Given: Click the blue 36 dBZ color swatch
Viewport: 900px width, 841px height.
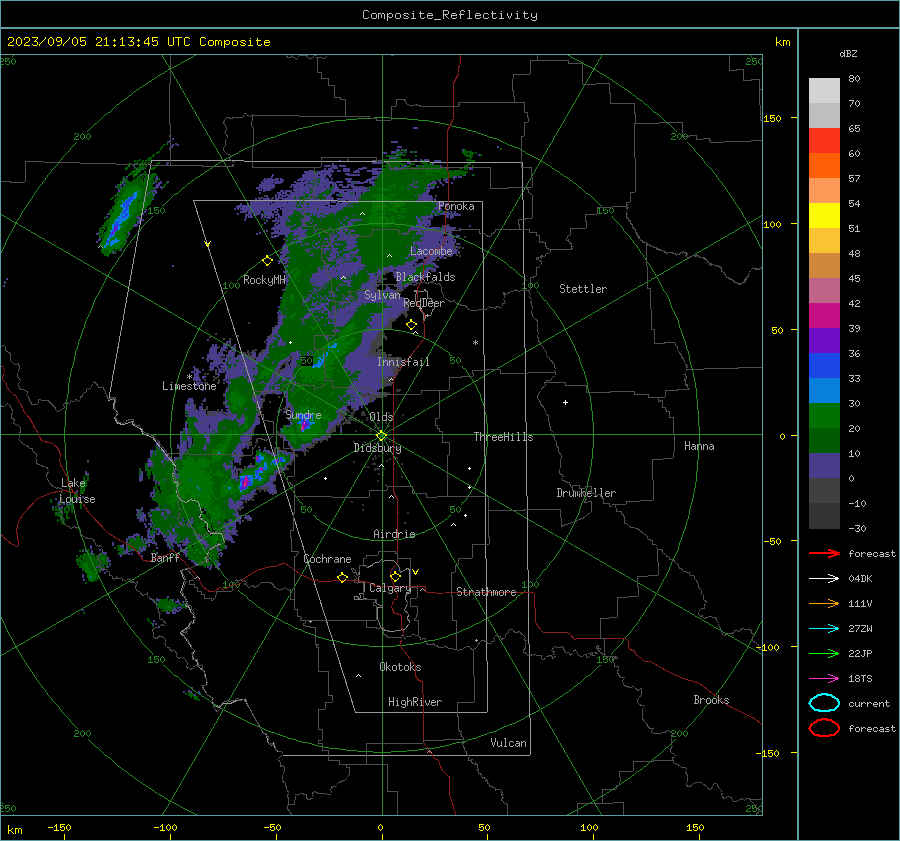Looking at the screenshot, I should tap(824, 365).
